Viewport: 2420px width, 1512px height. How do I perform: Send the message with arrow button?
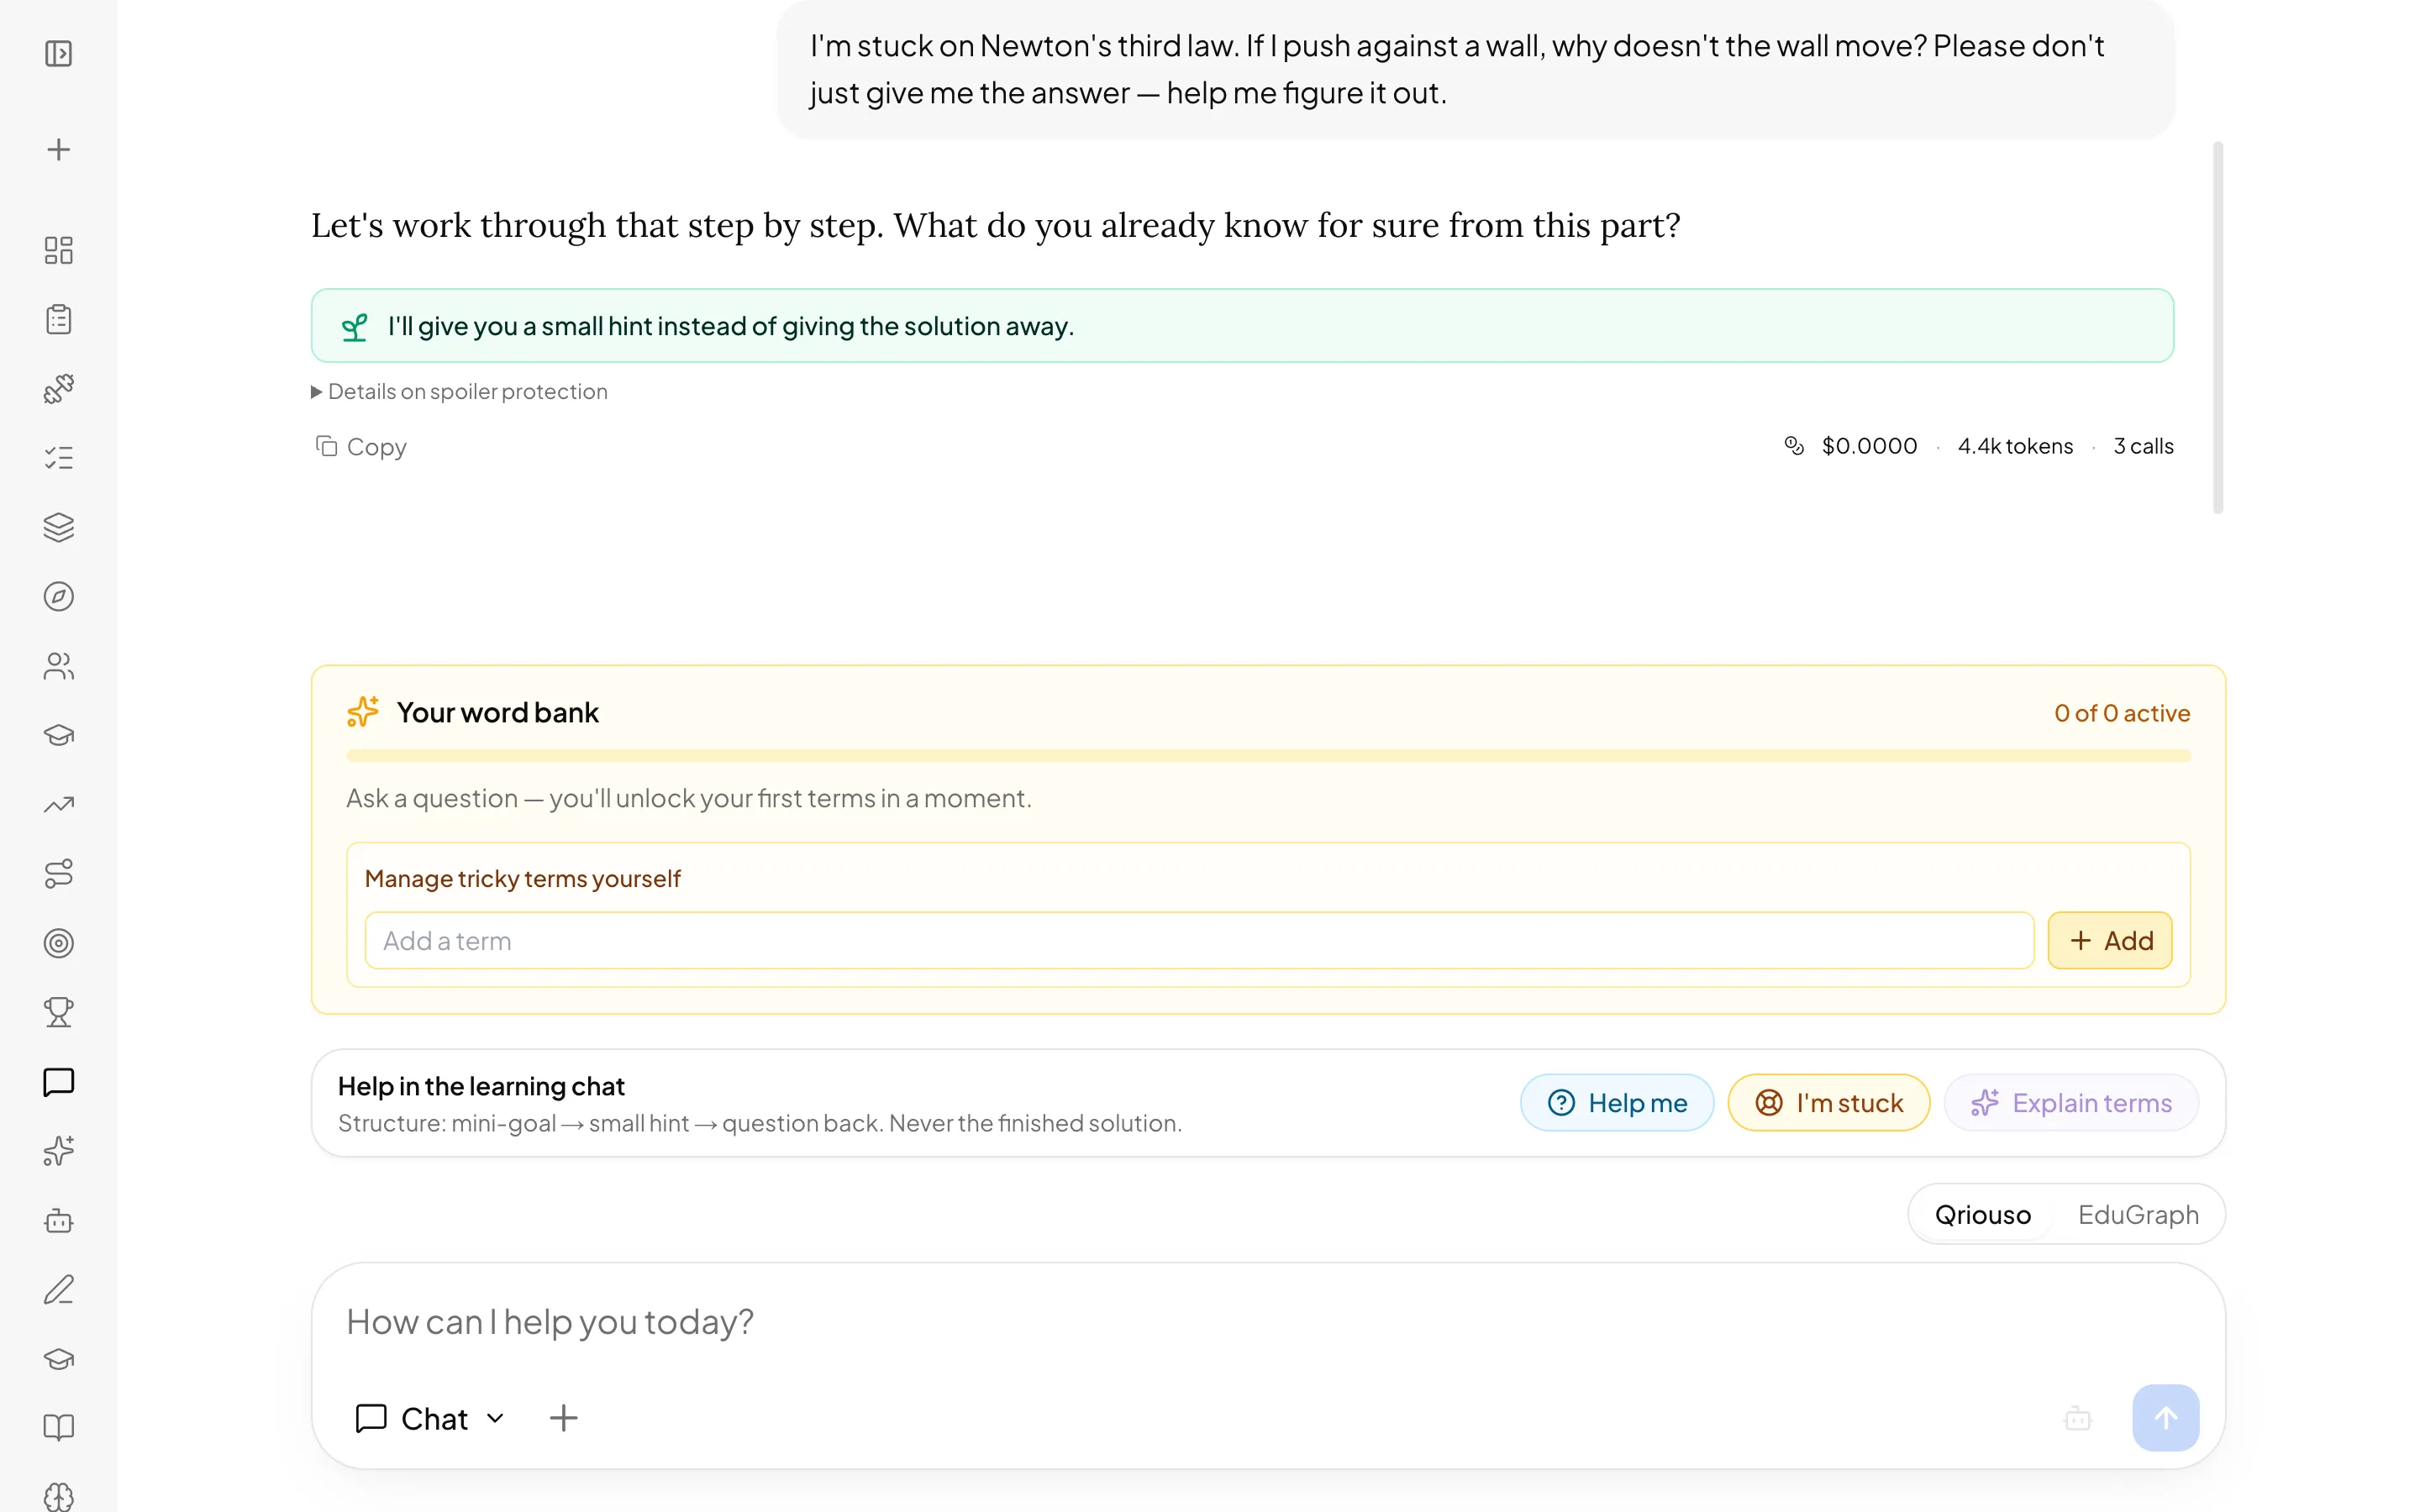tap(2165, 1417)
